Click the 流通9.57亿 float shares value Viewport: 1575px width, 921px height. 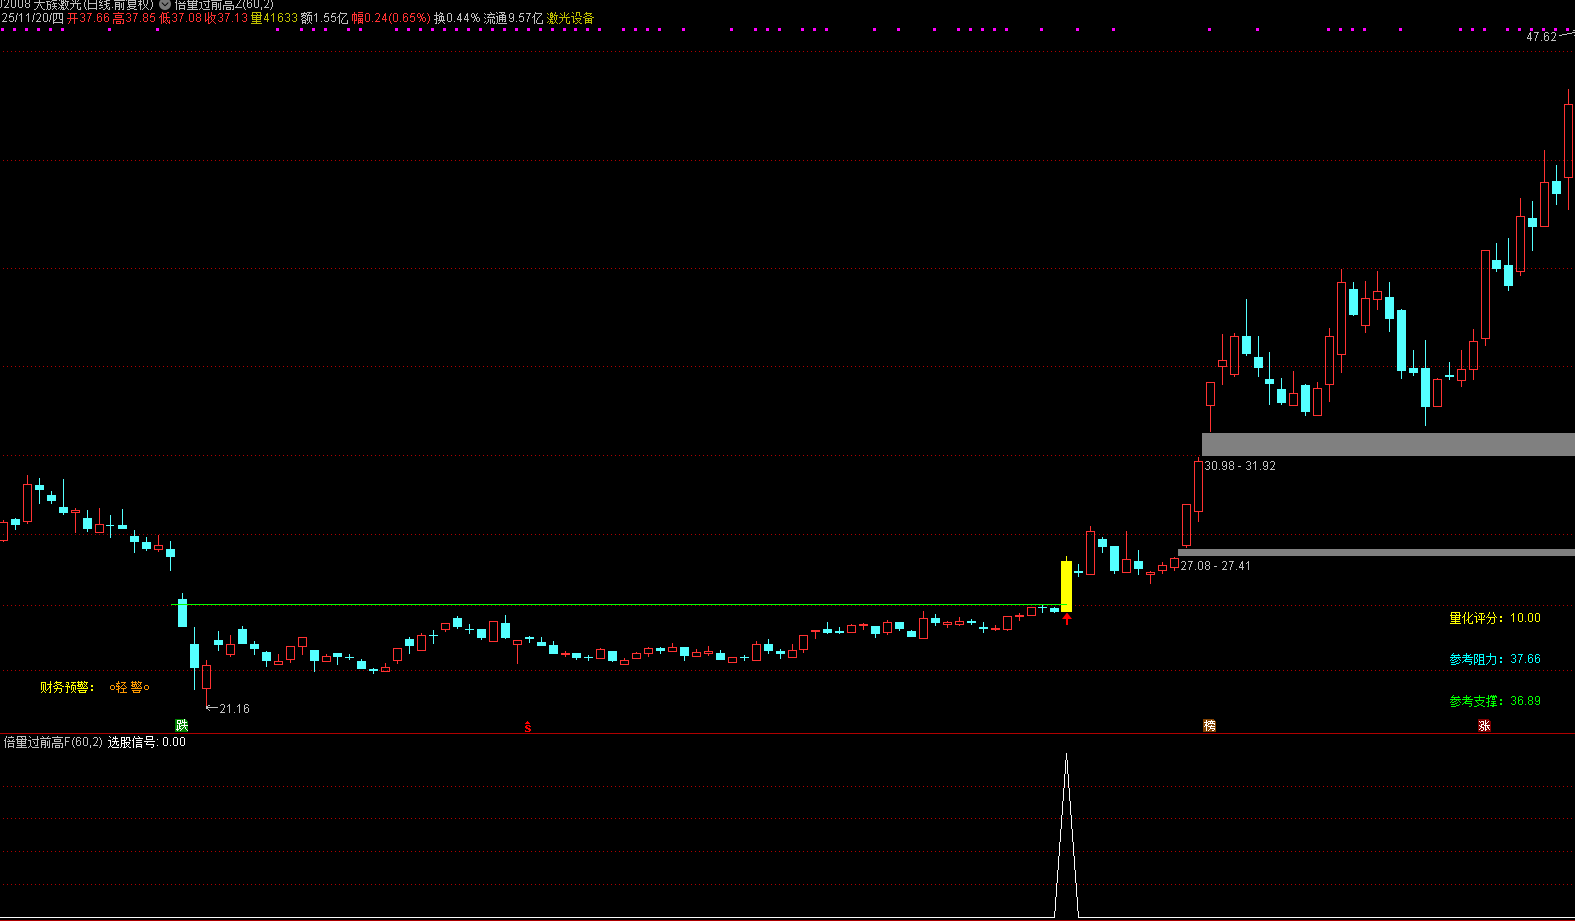513,18
